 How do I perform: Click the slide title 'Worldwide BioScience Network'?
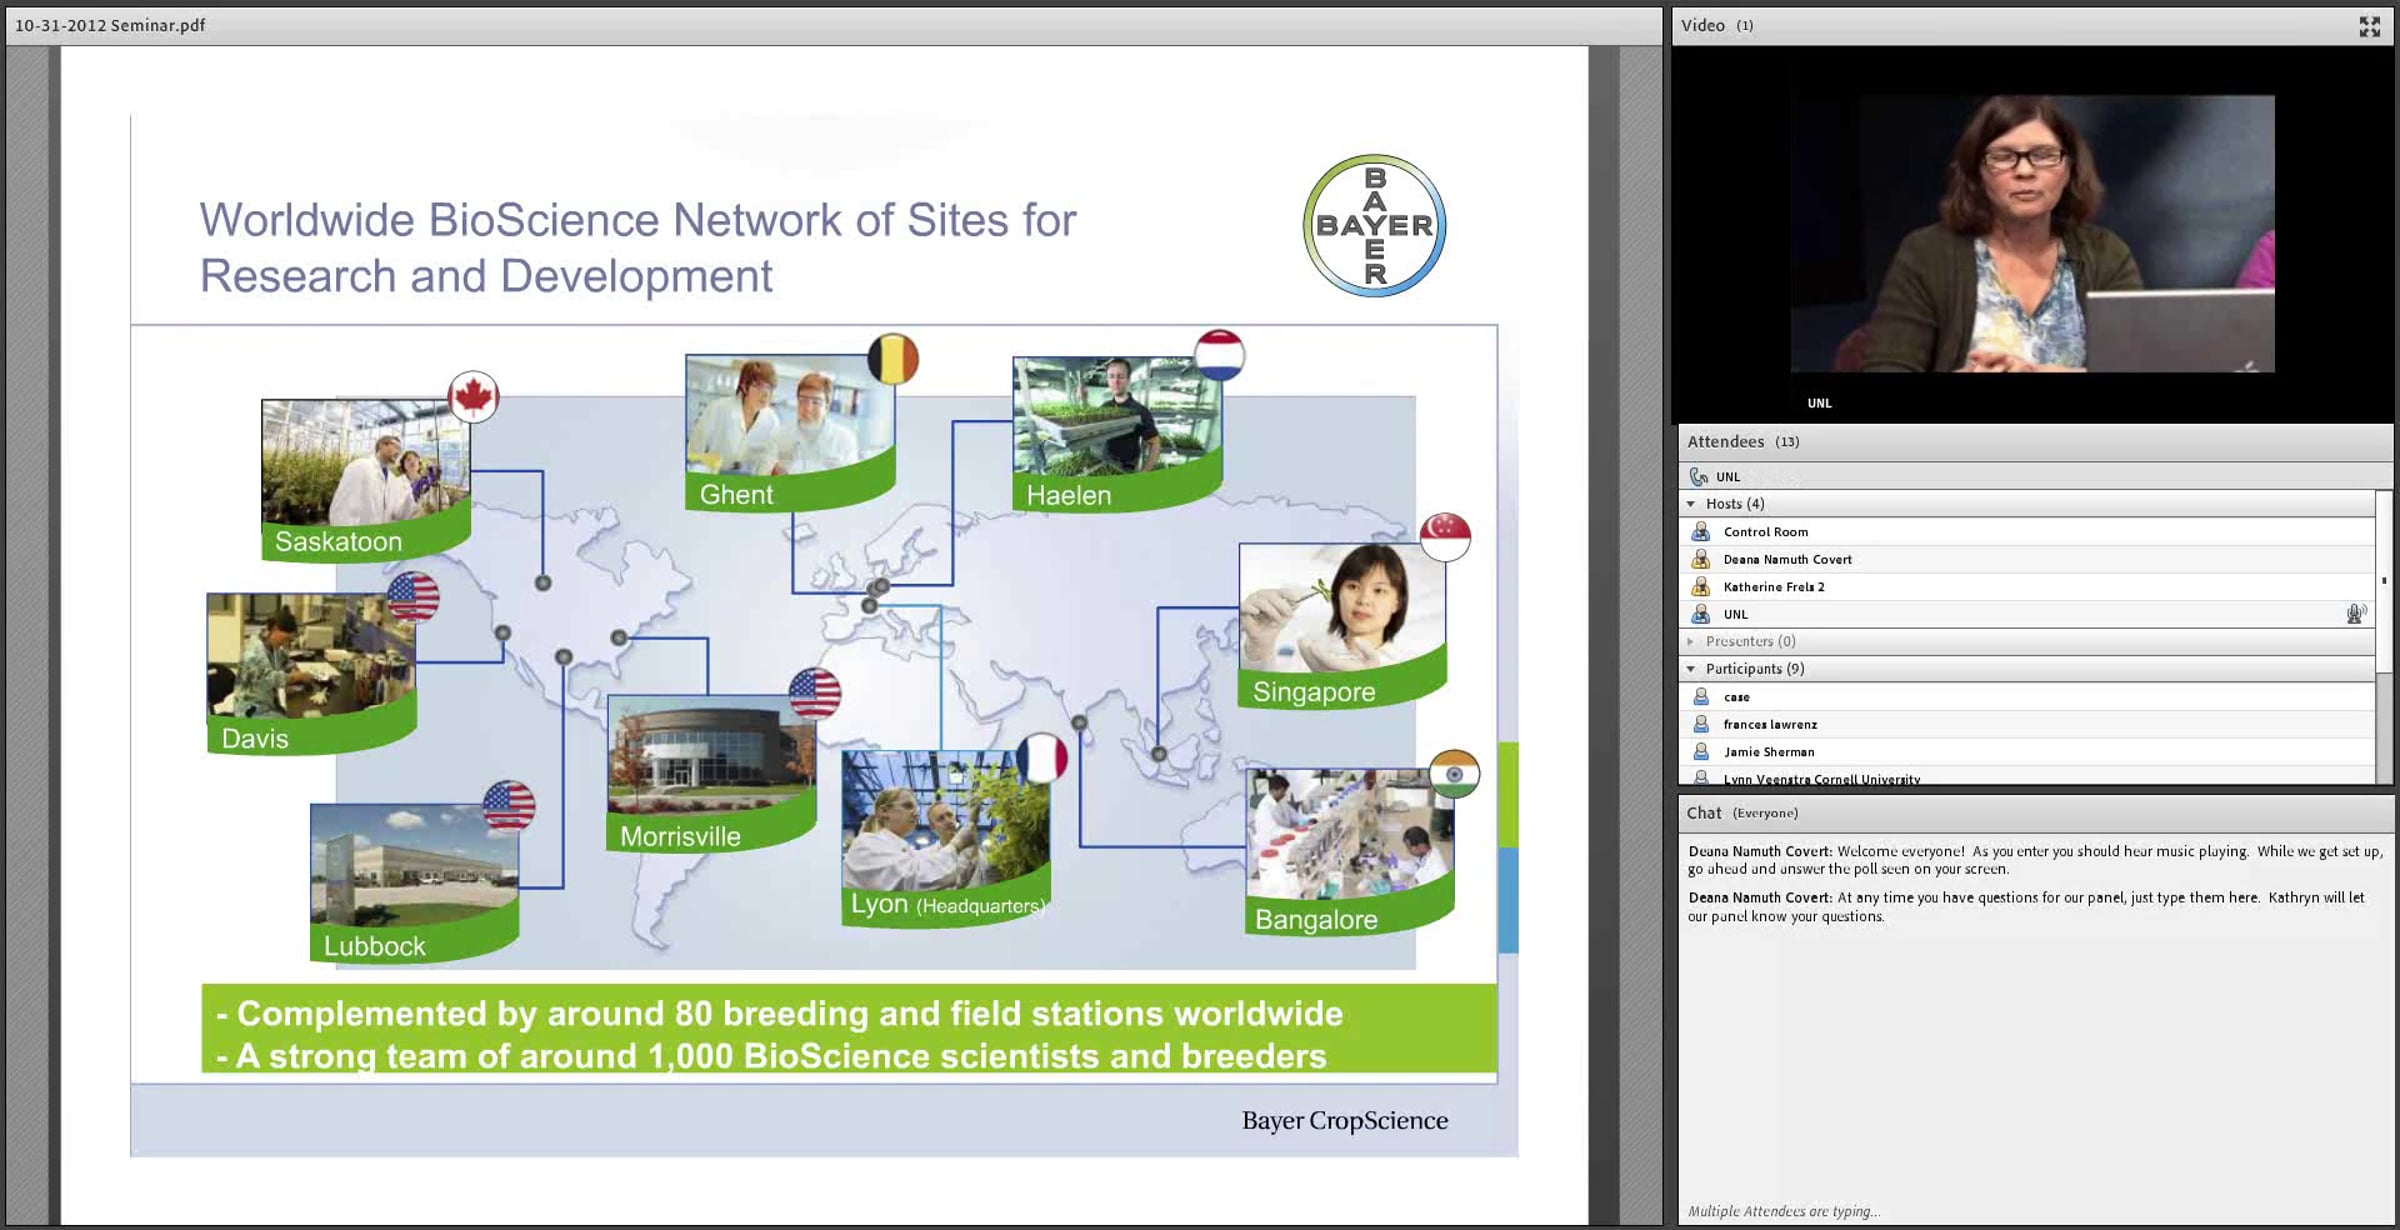tap(638, 247)
